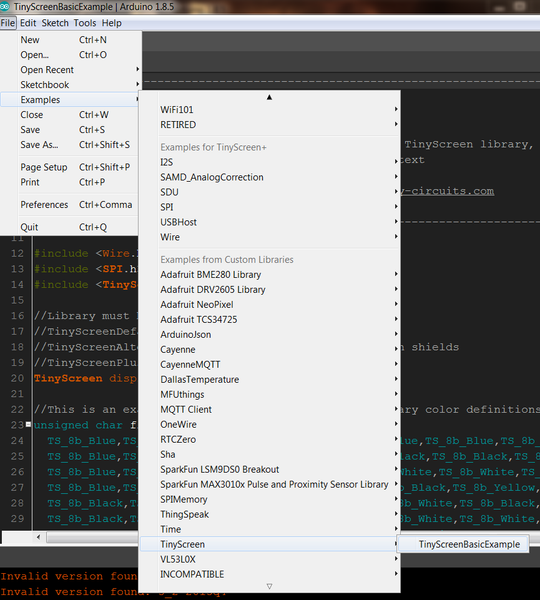
Task: Click the scroll-up arrow in Examples list
Action: click(x=269, y=98)
